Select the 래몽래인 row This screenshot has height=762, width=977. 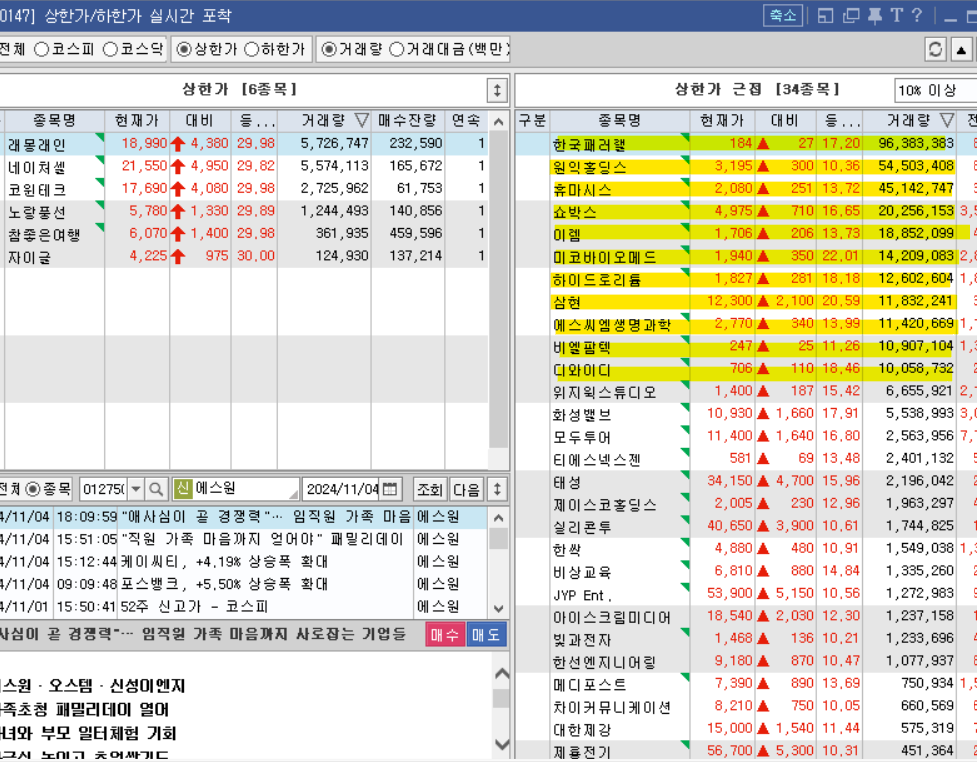tap(244, 144)
